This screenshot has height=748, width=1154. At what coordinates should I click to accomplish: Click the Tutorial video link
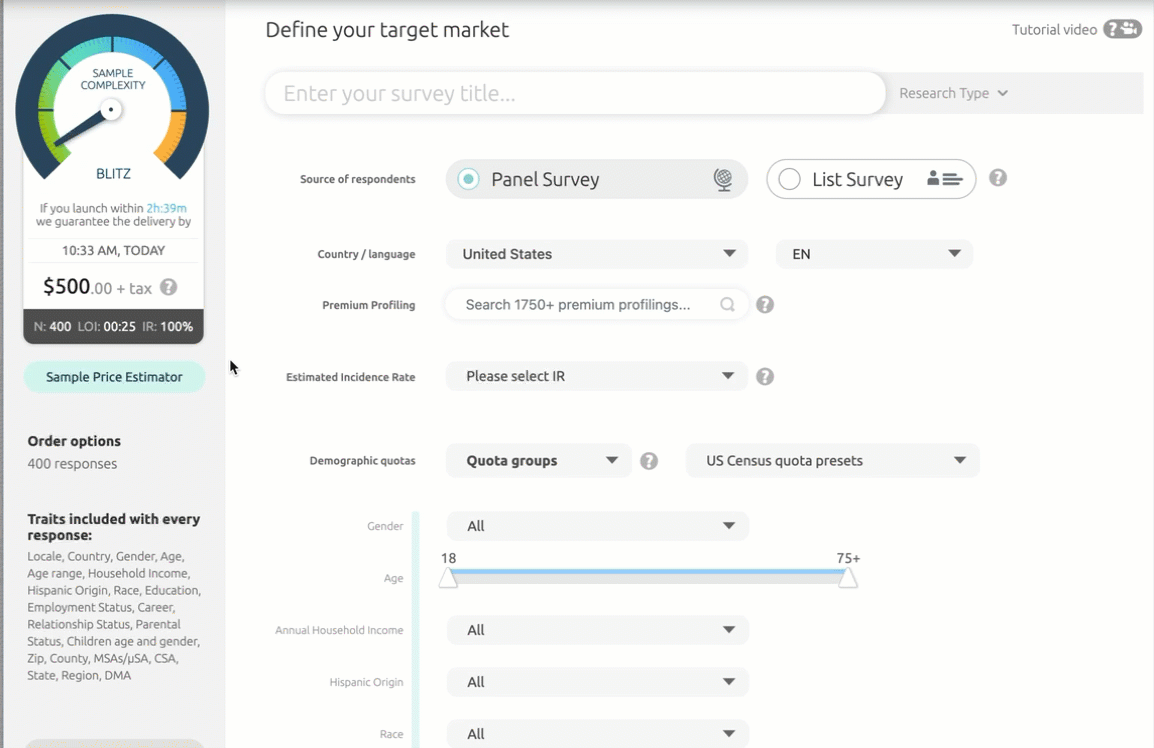click(1054, 30)
